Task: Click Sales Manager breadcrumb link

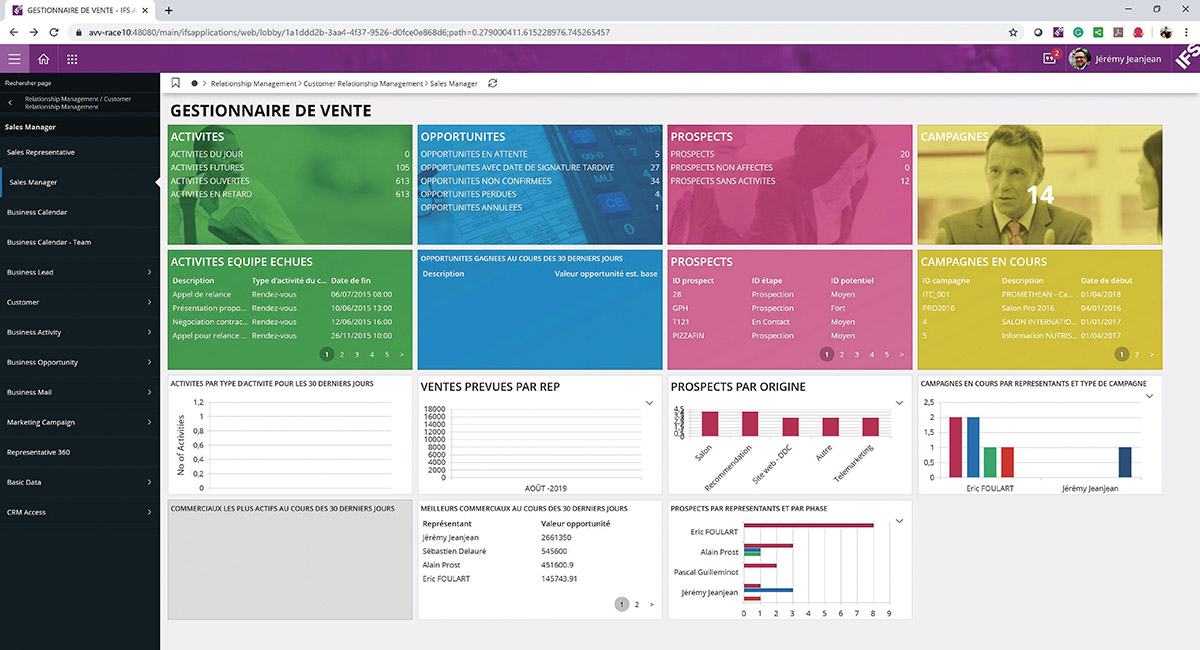Action: (454, 83)
